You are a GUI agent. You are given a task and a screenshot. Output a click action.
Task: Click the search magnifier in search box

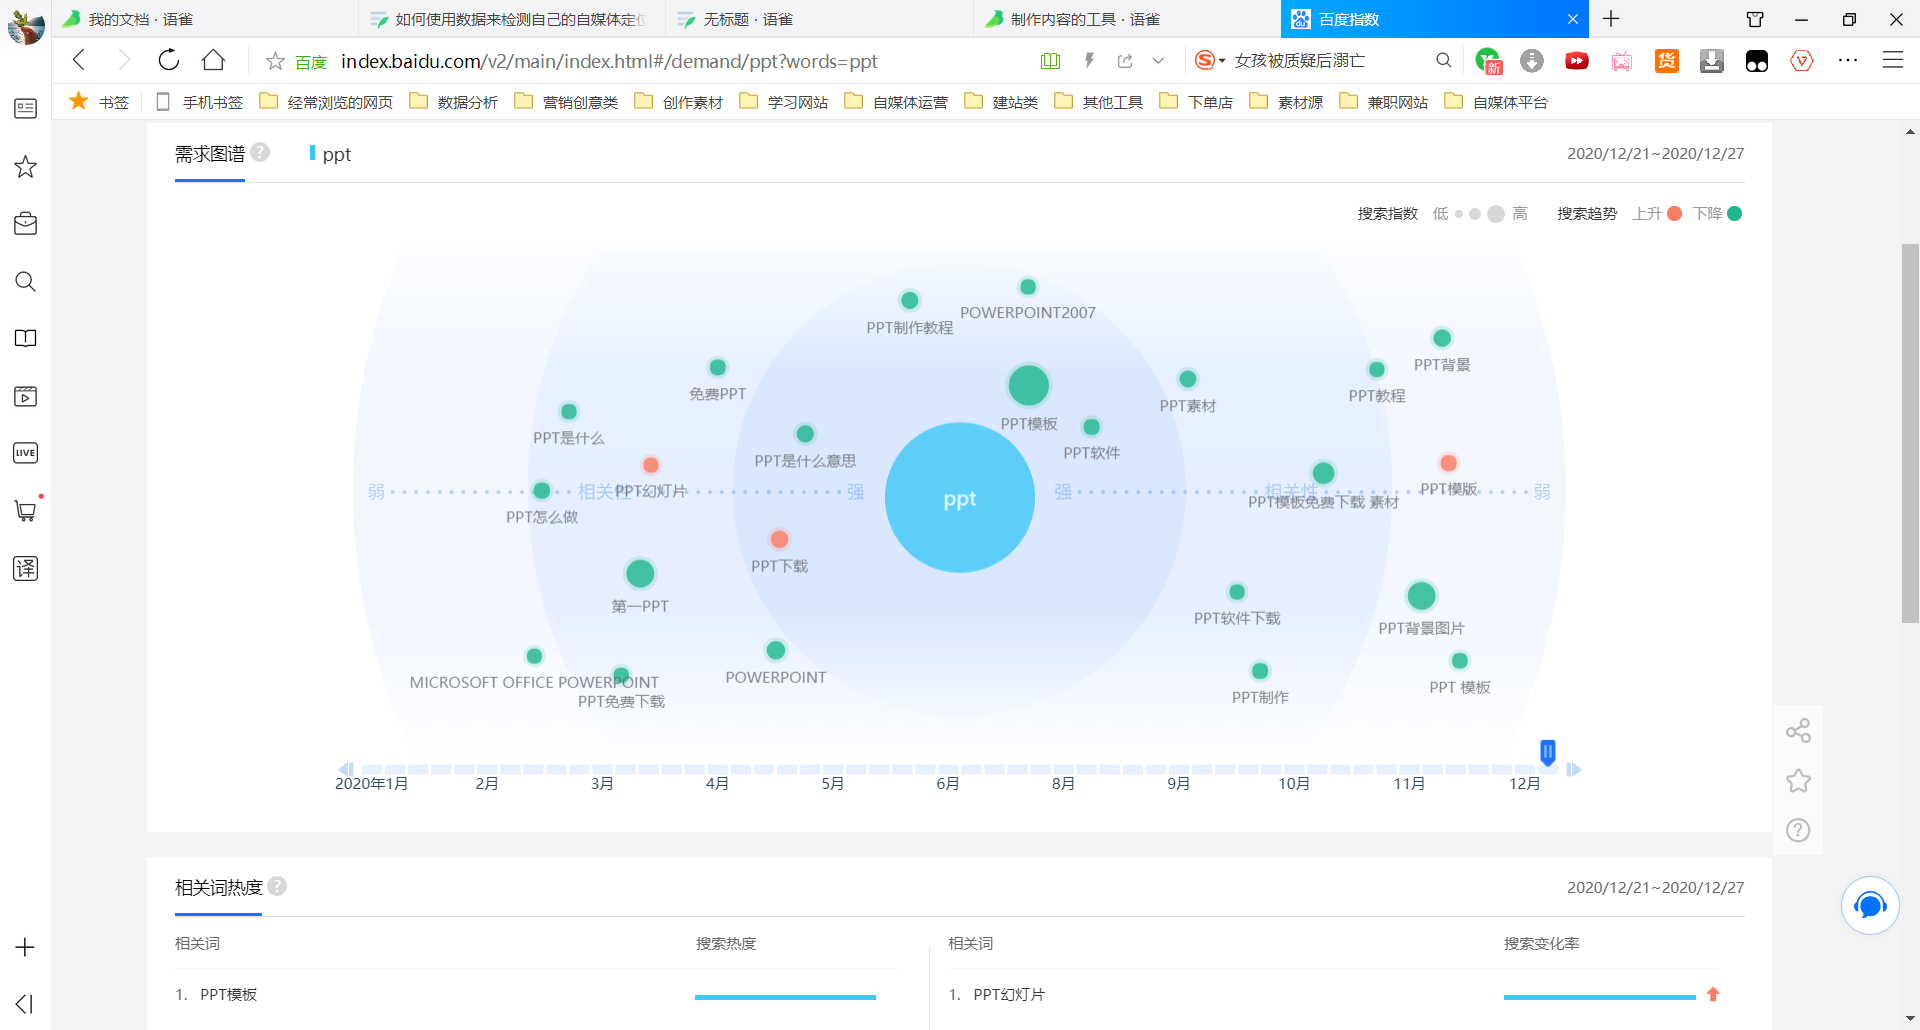pos(1443,61)
